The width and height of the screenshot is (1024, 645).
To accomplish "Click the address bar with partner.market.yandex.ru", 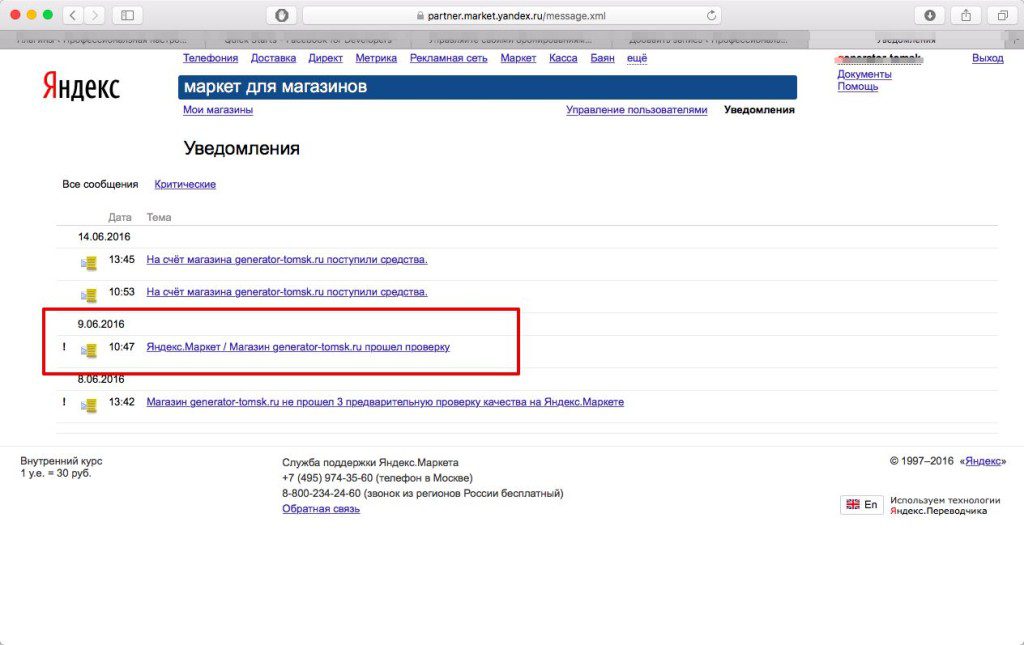I will click(511, 15).
